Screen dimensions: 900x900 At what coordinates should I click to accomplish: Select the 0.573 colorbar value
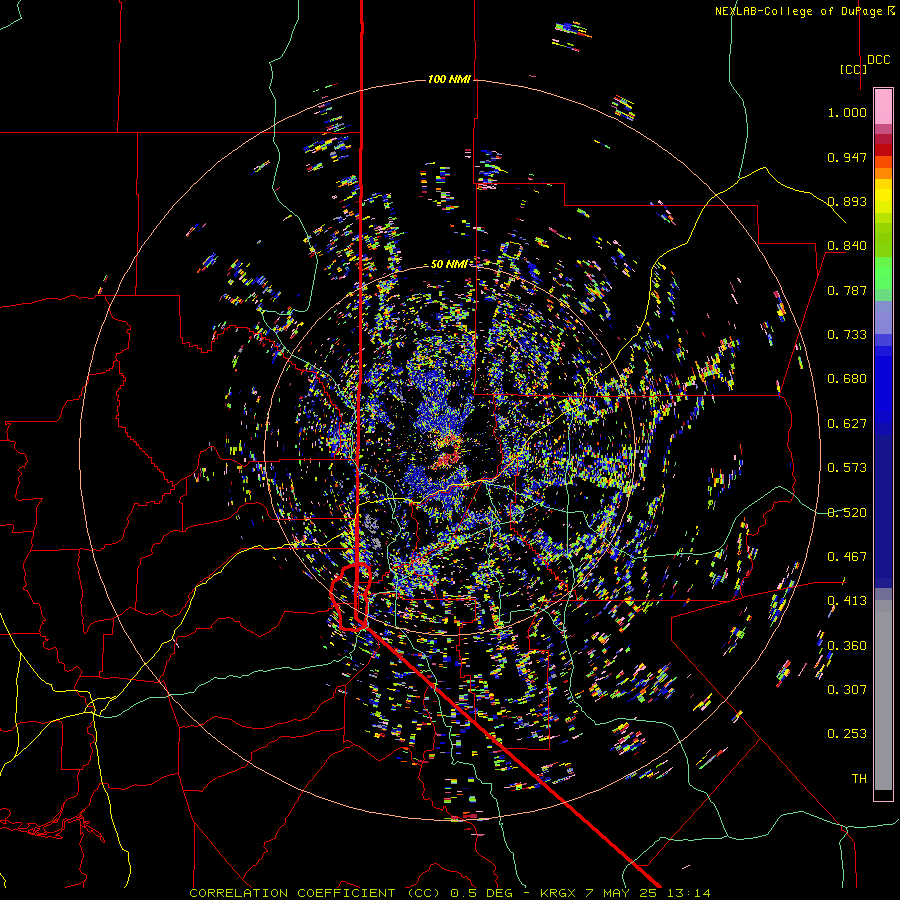(x=847, y=468)
